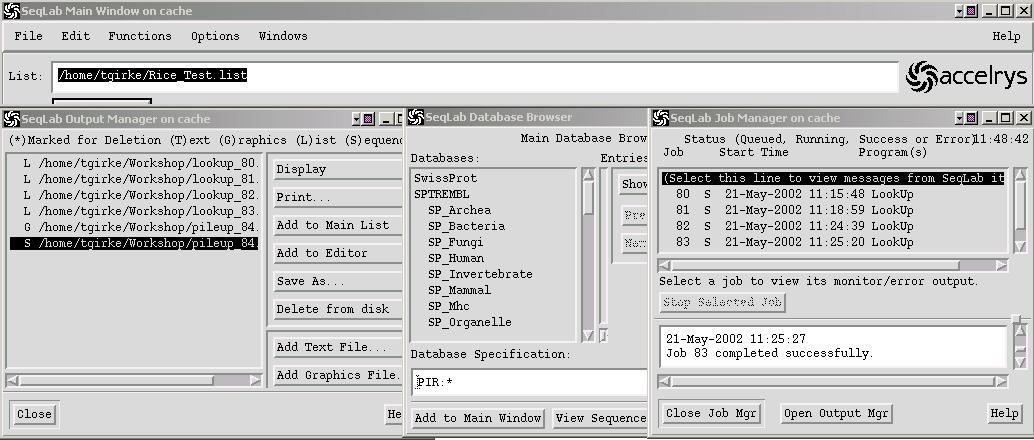This screenshot has height=440, width=1034.
Task: Click the List path input field
Action: pyautogui.click(x=475, y=76)
